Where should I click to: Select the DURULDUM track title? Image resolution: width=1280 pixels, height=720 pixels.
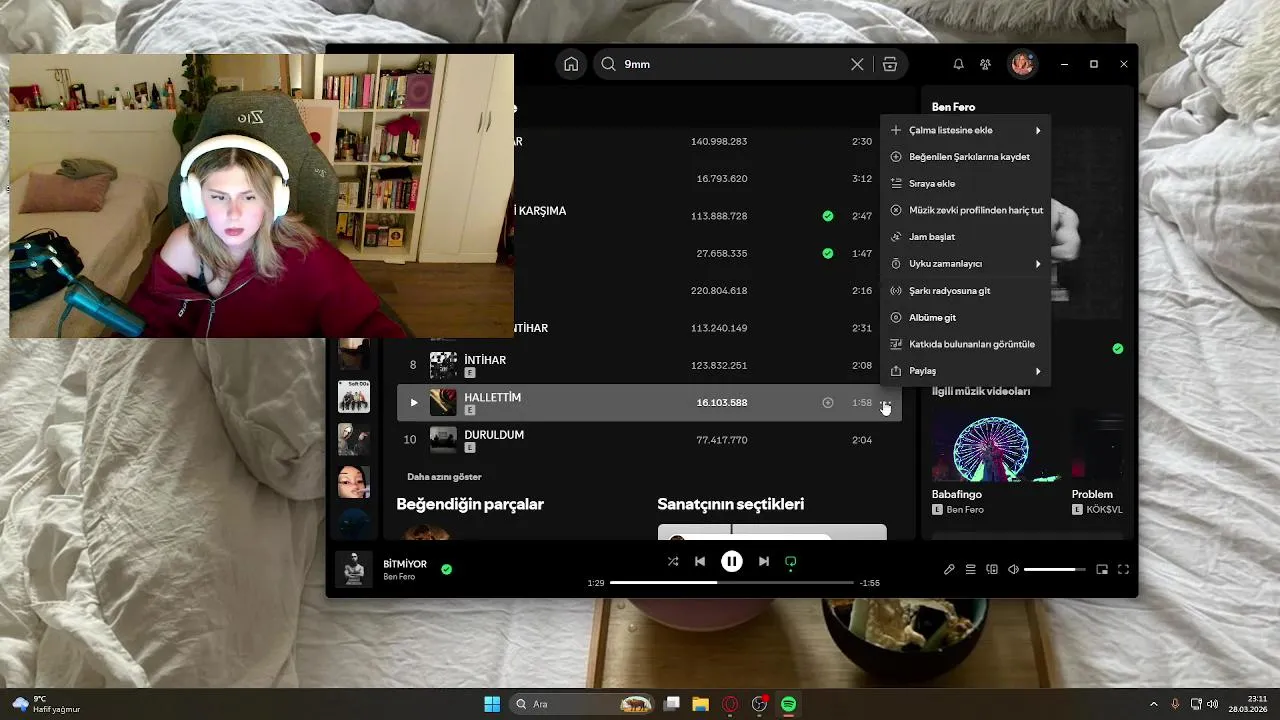(494, 435)
